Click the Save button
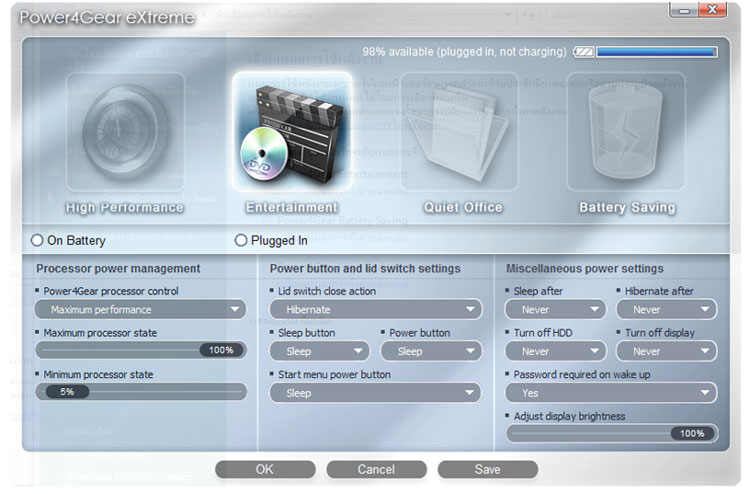The height and width of the screenshot is (494, 750). point(487,470)
